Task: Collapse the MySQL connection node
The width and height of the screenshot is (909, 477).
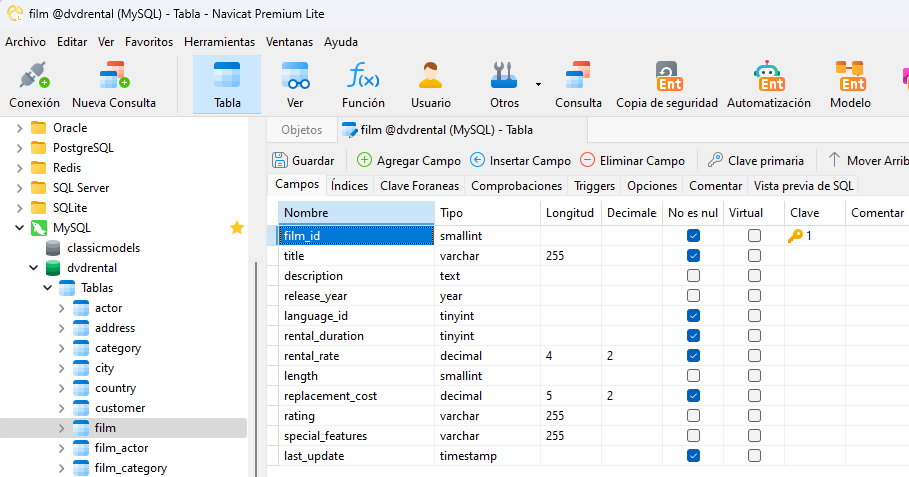Action: pyautogui.click(x=19, y=228)
